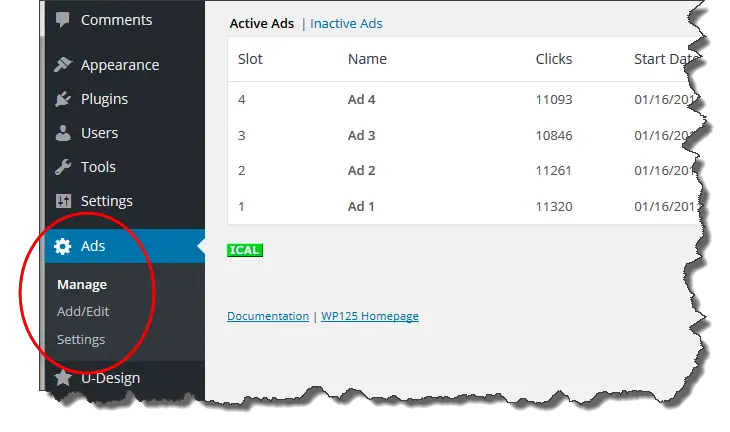Open the Ad 1 entry
This screenshot has width=730, height=432.
pyautogui.click(x=362, y=206)
